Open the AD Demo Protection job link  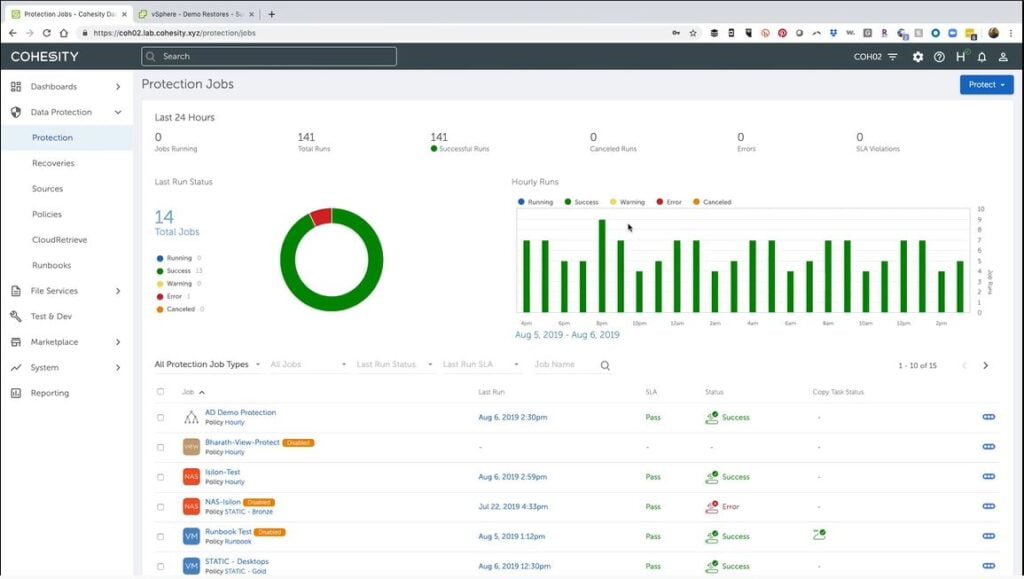(240, 413)
